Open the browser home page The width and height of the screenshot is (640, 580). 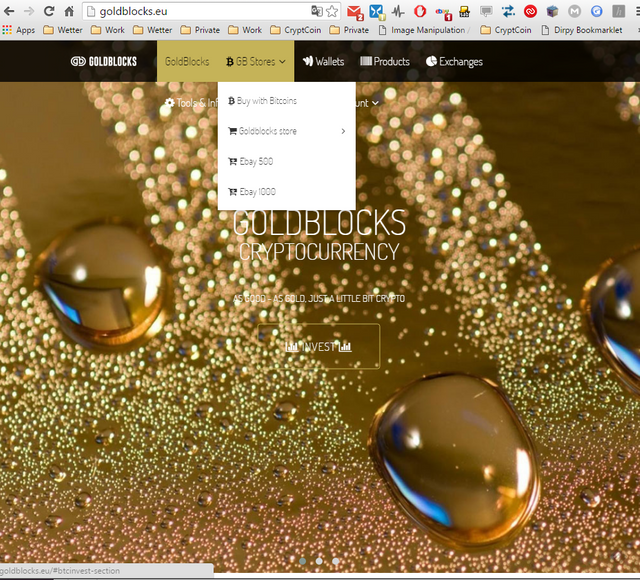69,11
